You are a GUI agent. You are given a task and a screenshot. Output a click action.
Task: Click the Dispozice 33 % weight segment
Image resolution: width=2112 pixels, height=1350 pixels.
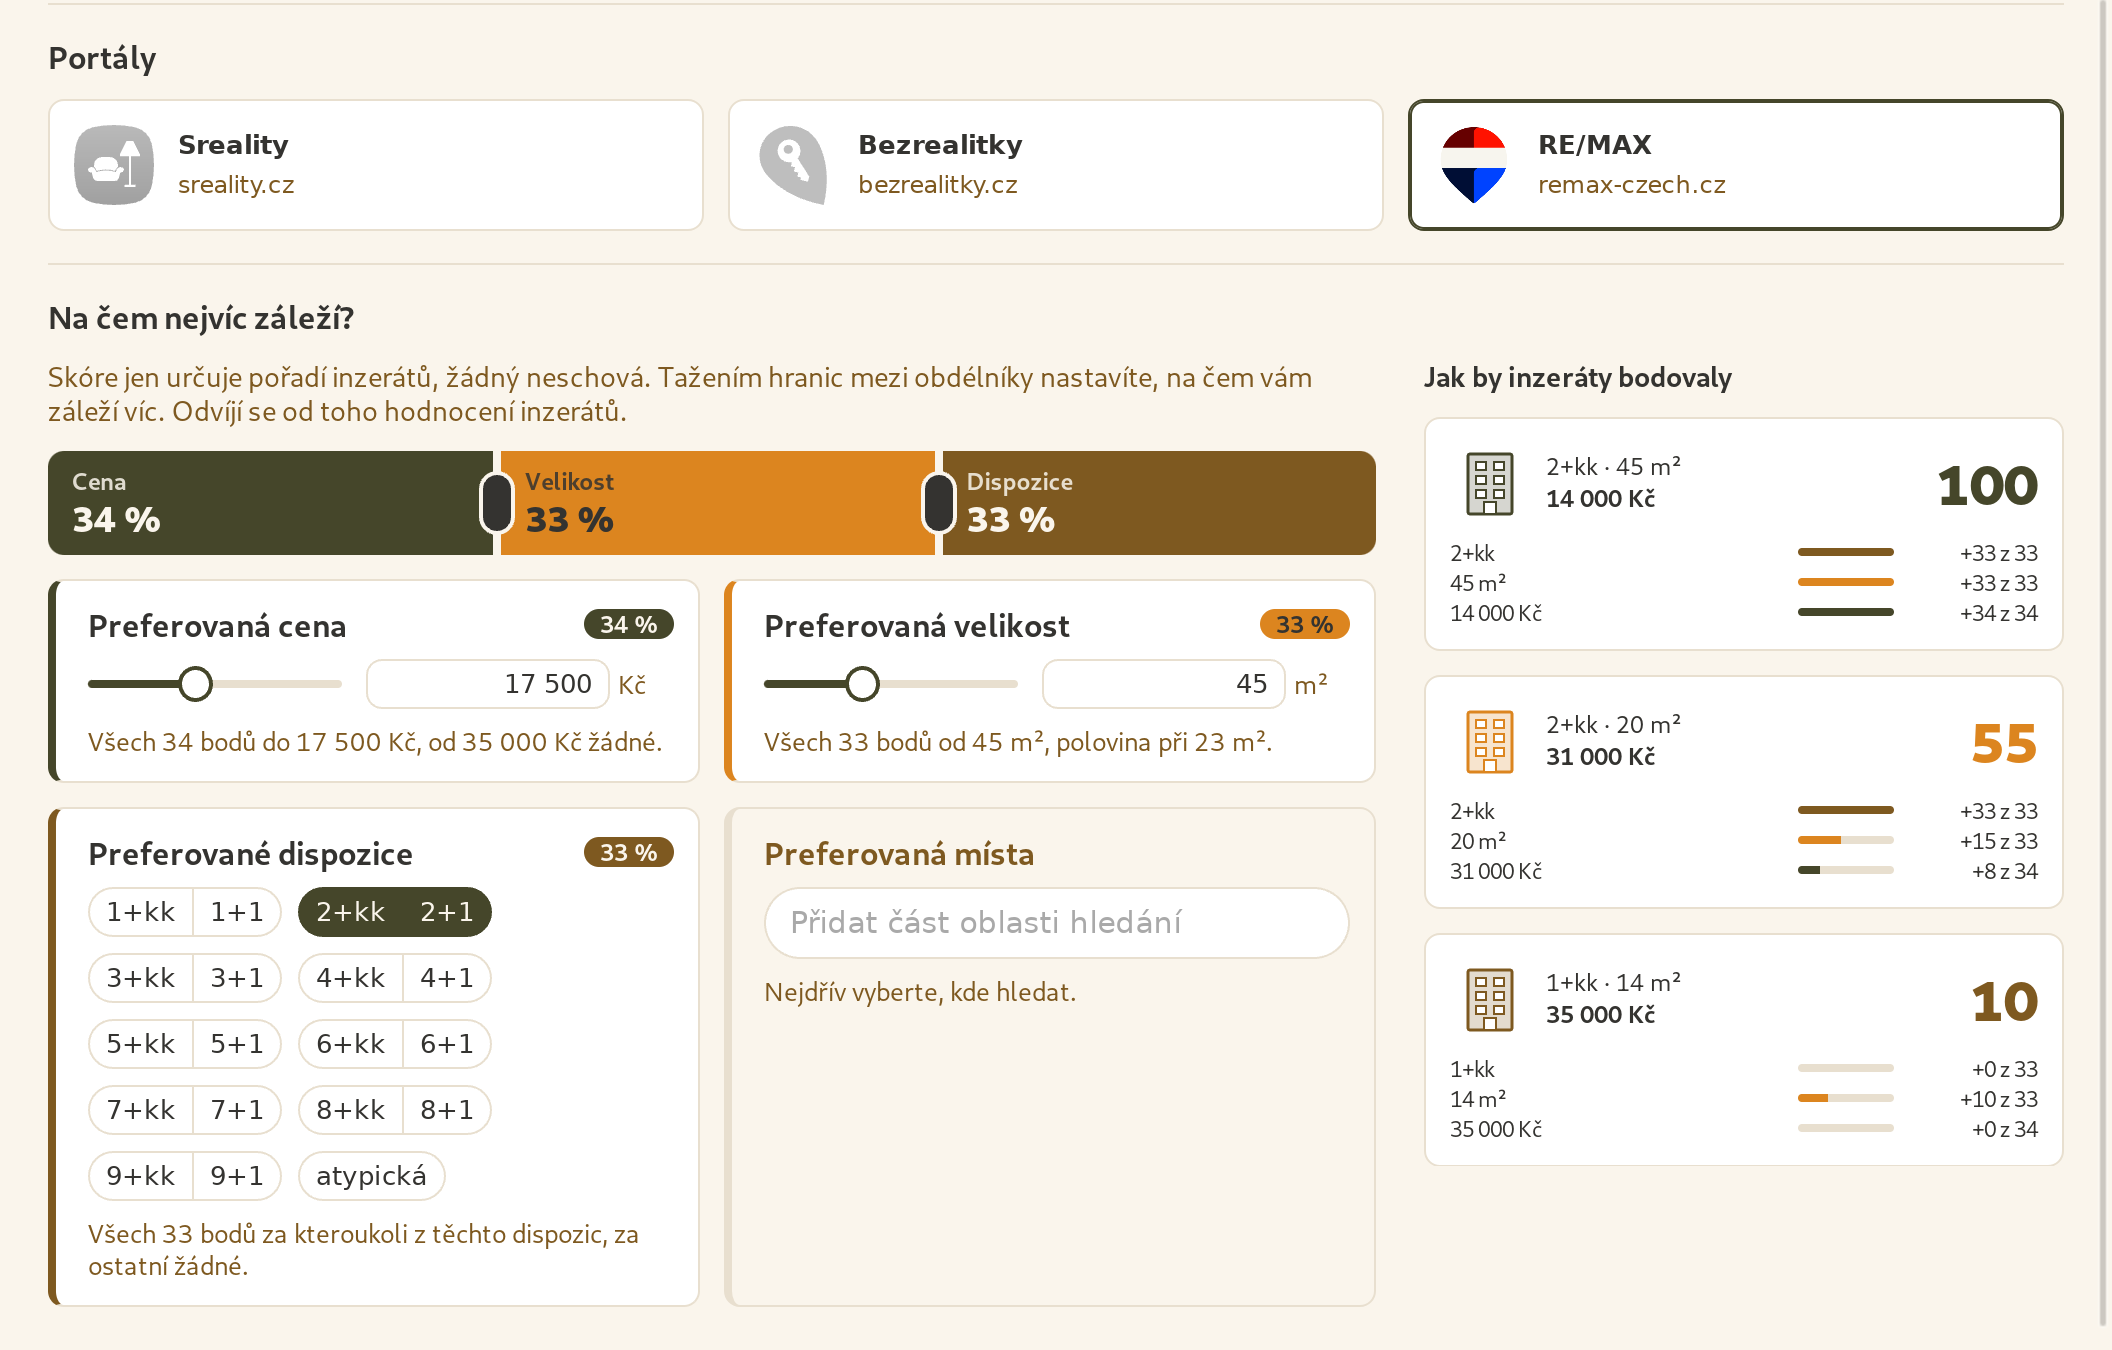[1159, 503]
